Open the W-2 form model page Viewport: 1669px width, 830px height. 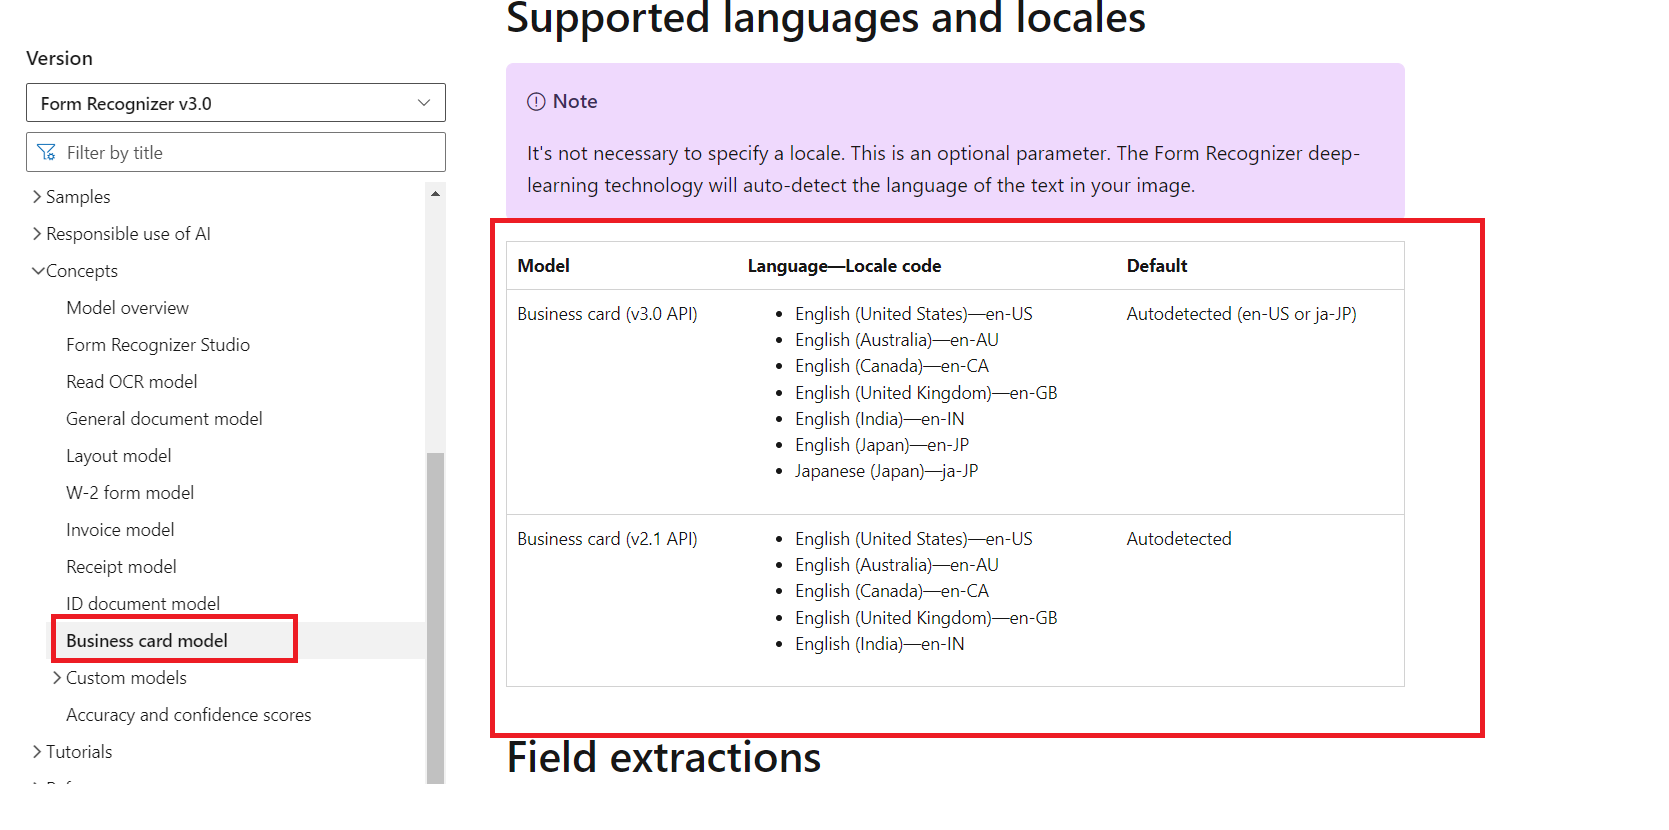click(130, 493)
